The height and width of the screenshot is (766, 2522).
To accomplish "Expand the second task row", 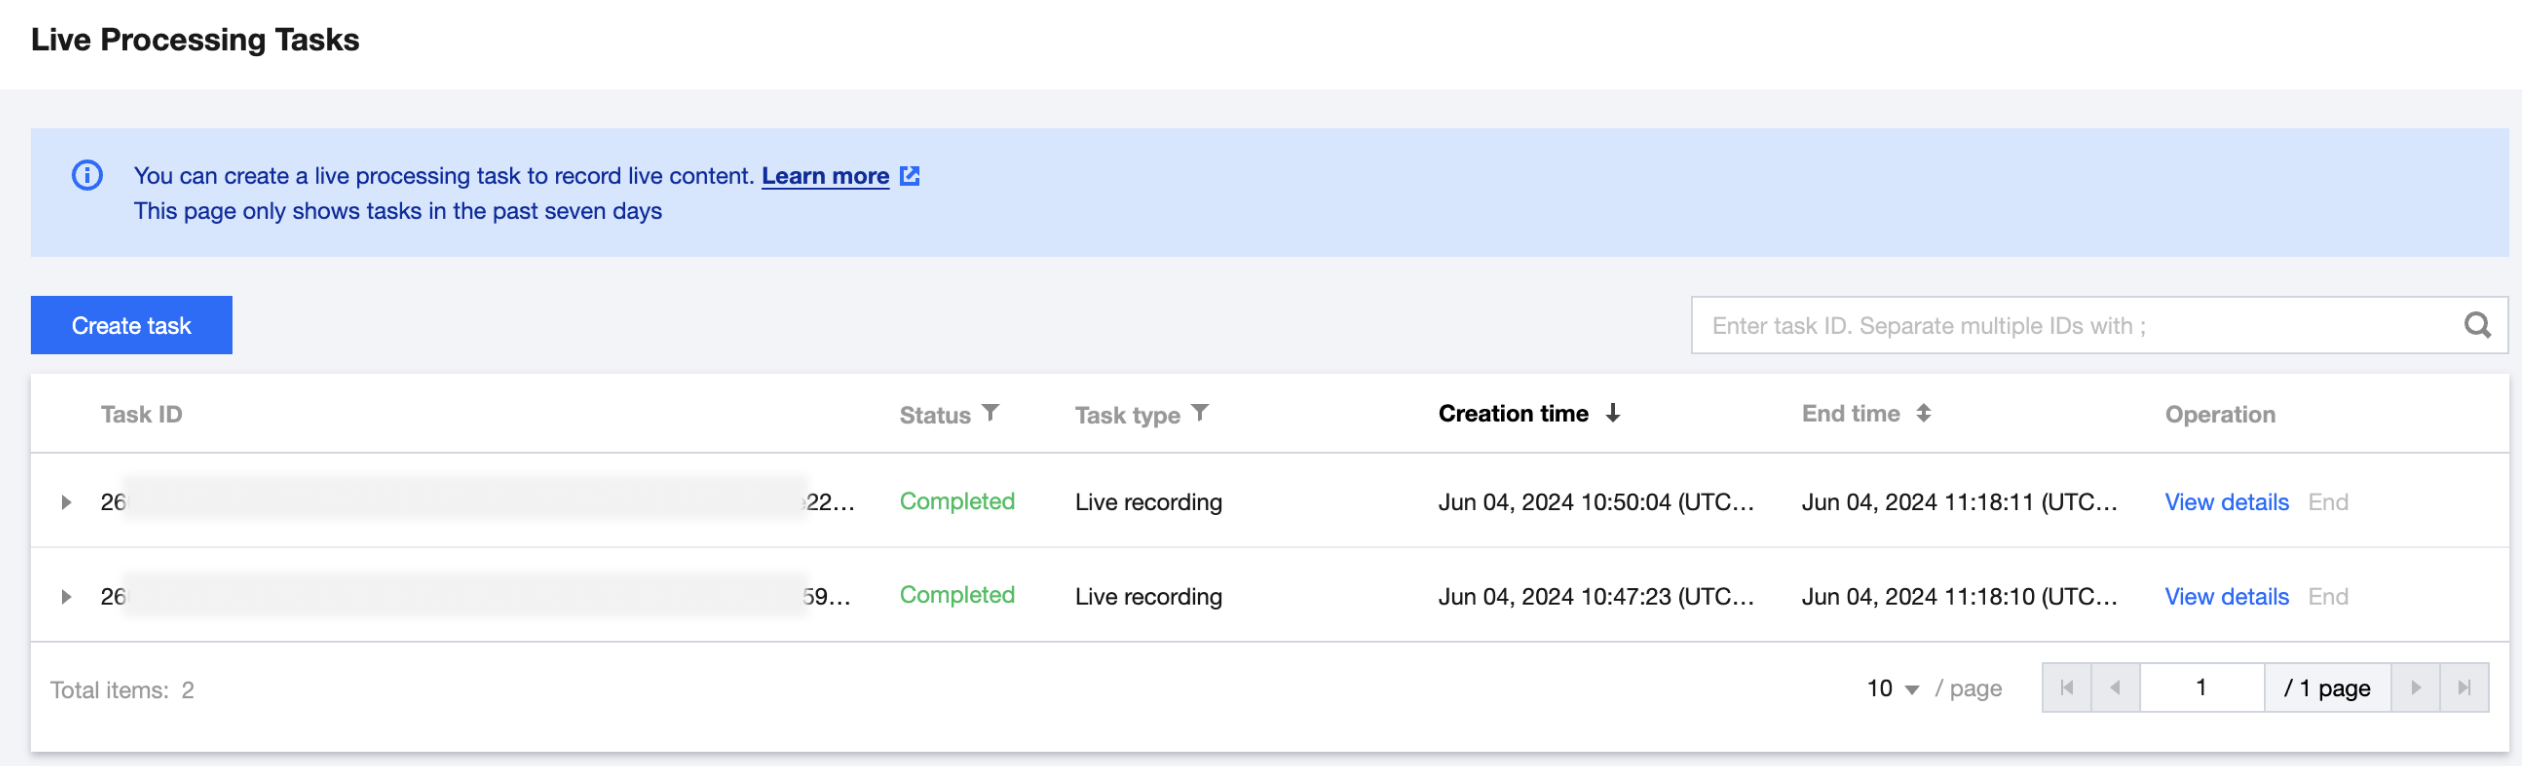I will click(x=66, y=597).
